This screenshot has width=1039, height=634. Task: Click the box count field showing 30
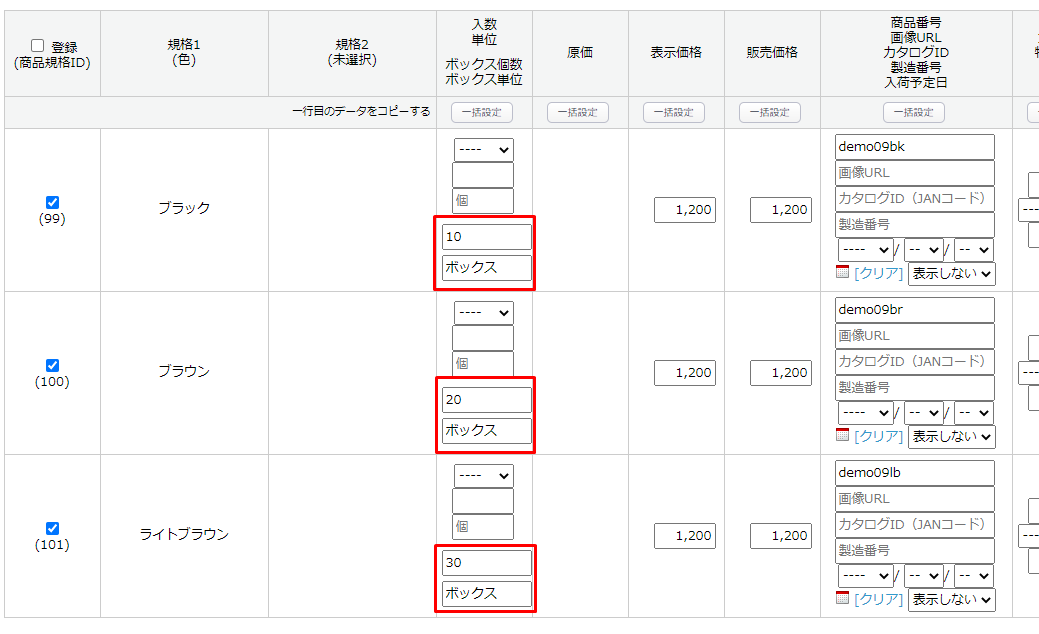pos(487,563)
